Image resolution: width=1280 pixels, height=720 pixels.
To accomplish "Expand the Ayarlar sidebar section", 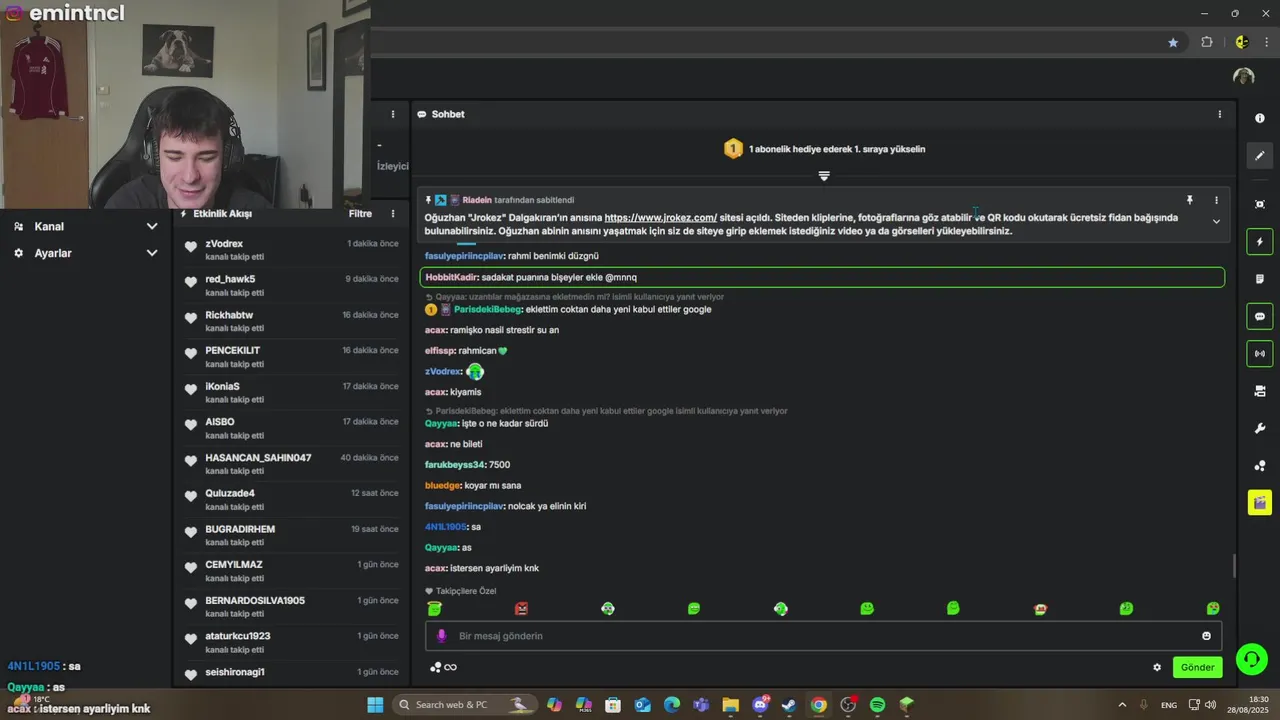I will (x=85, y=253).
